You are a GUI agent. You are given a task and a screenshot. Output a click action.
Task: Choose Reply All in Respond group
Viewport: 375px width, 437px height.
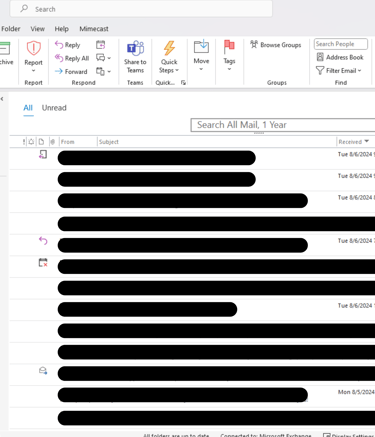pyautogui.click(x=72, y=58)
